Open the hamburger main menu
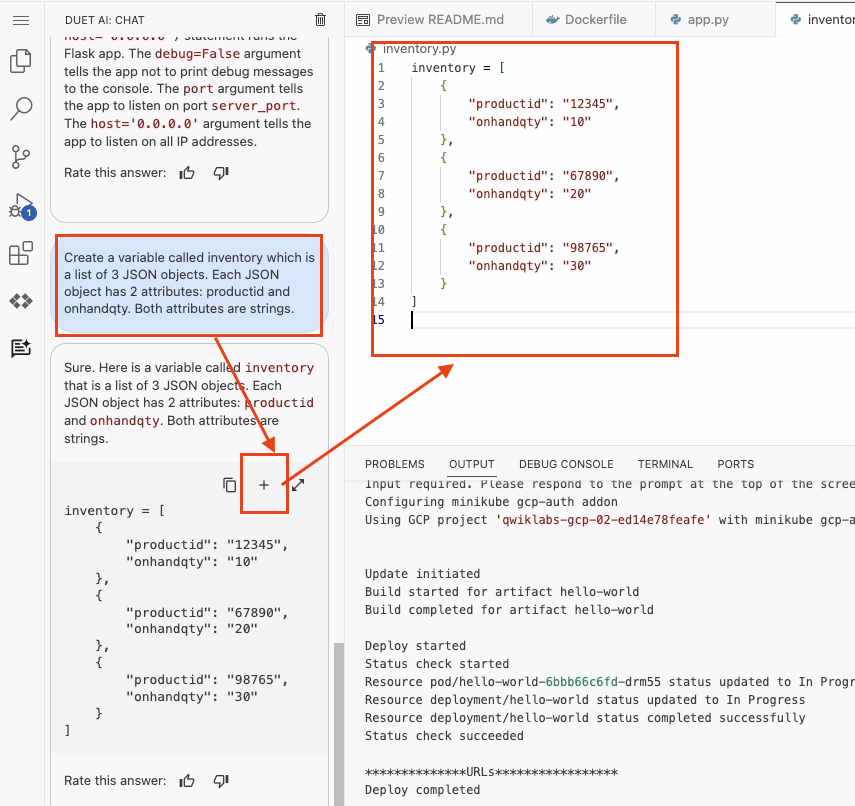 tap(21, 20)
